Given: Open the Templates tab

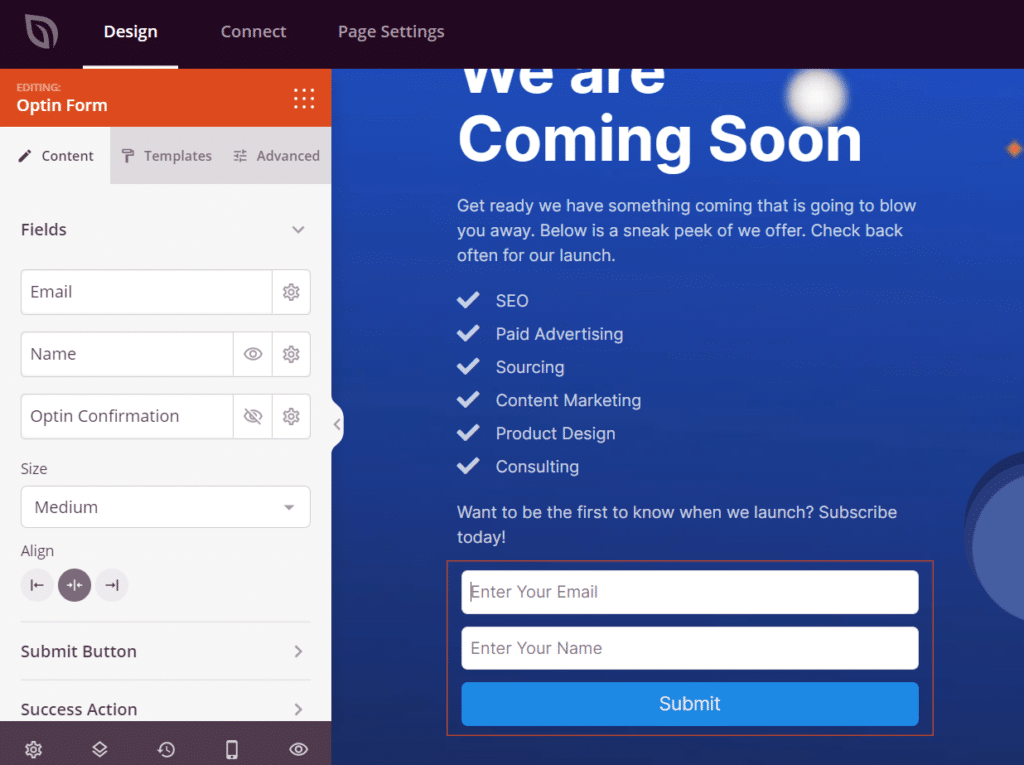Looking at the screenshot, I should (166, 156).
